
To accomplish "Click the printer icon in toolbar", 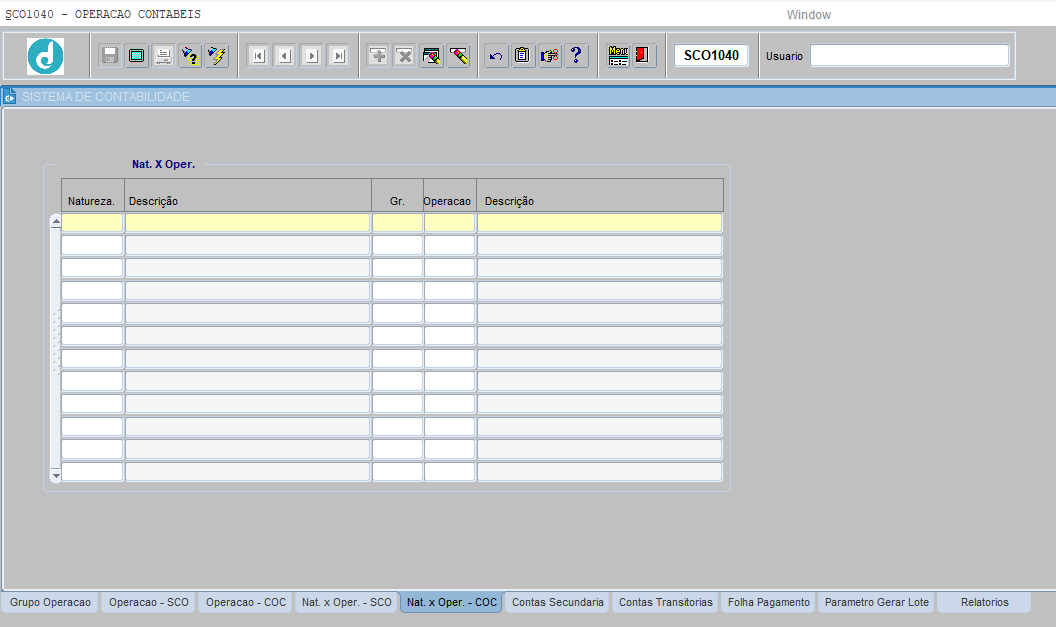I will tap(163, 56).
